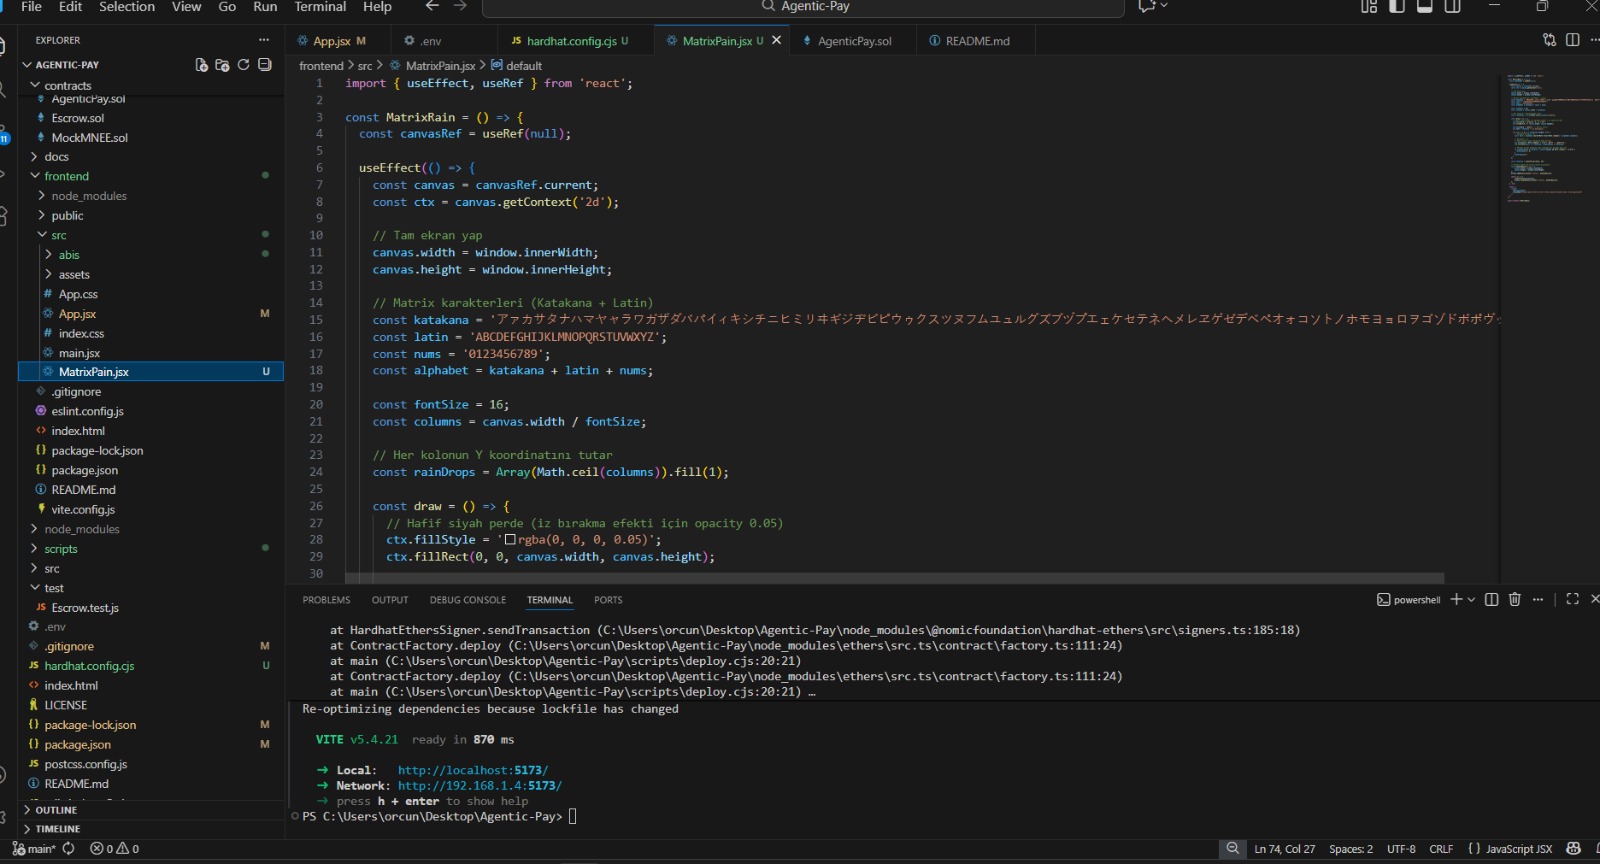Collapse all folders in Explorer
The height and width of the screenshot is (864, 1600).
coord(264,65)
